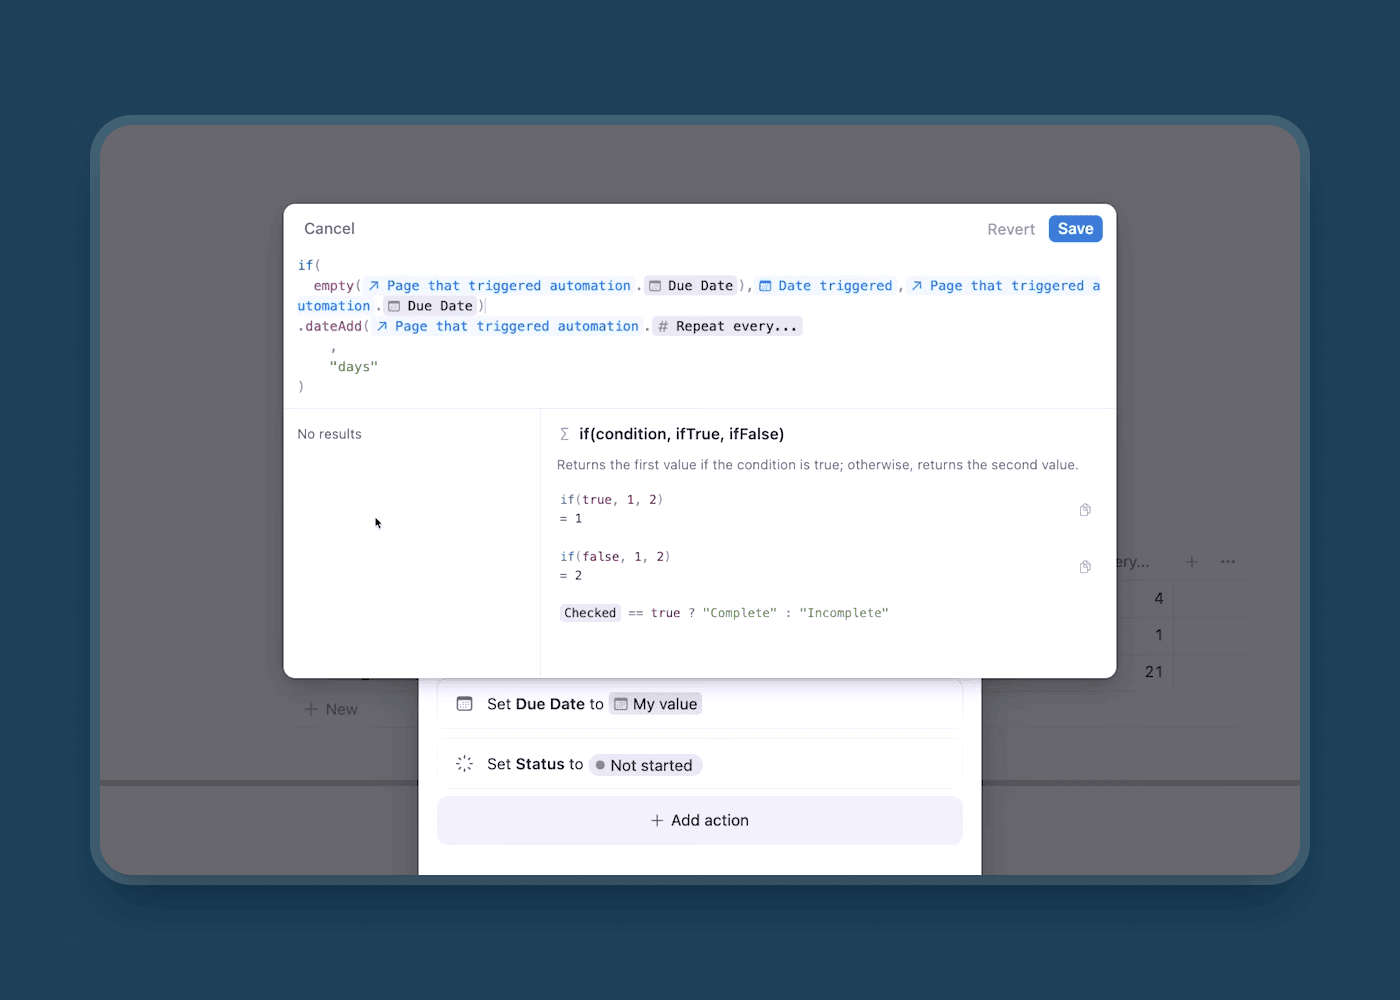Click the calendar icon beside Set Due Date
This screenshot has width=1400, height=1000.
click(464, 704)
